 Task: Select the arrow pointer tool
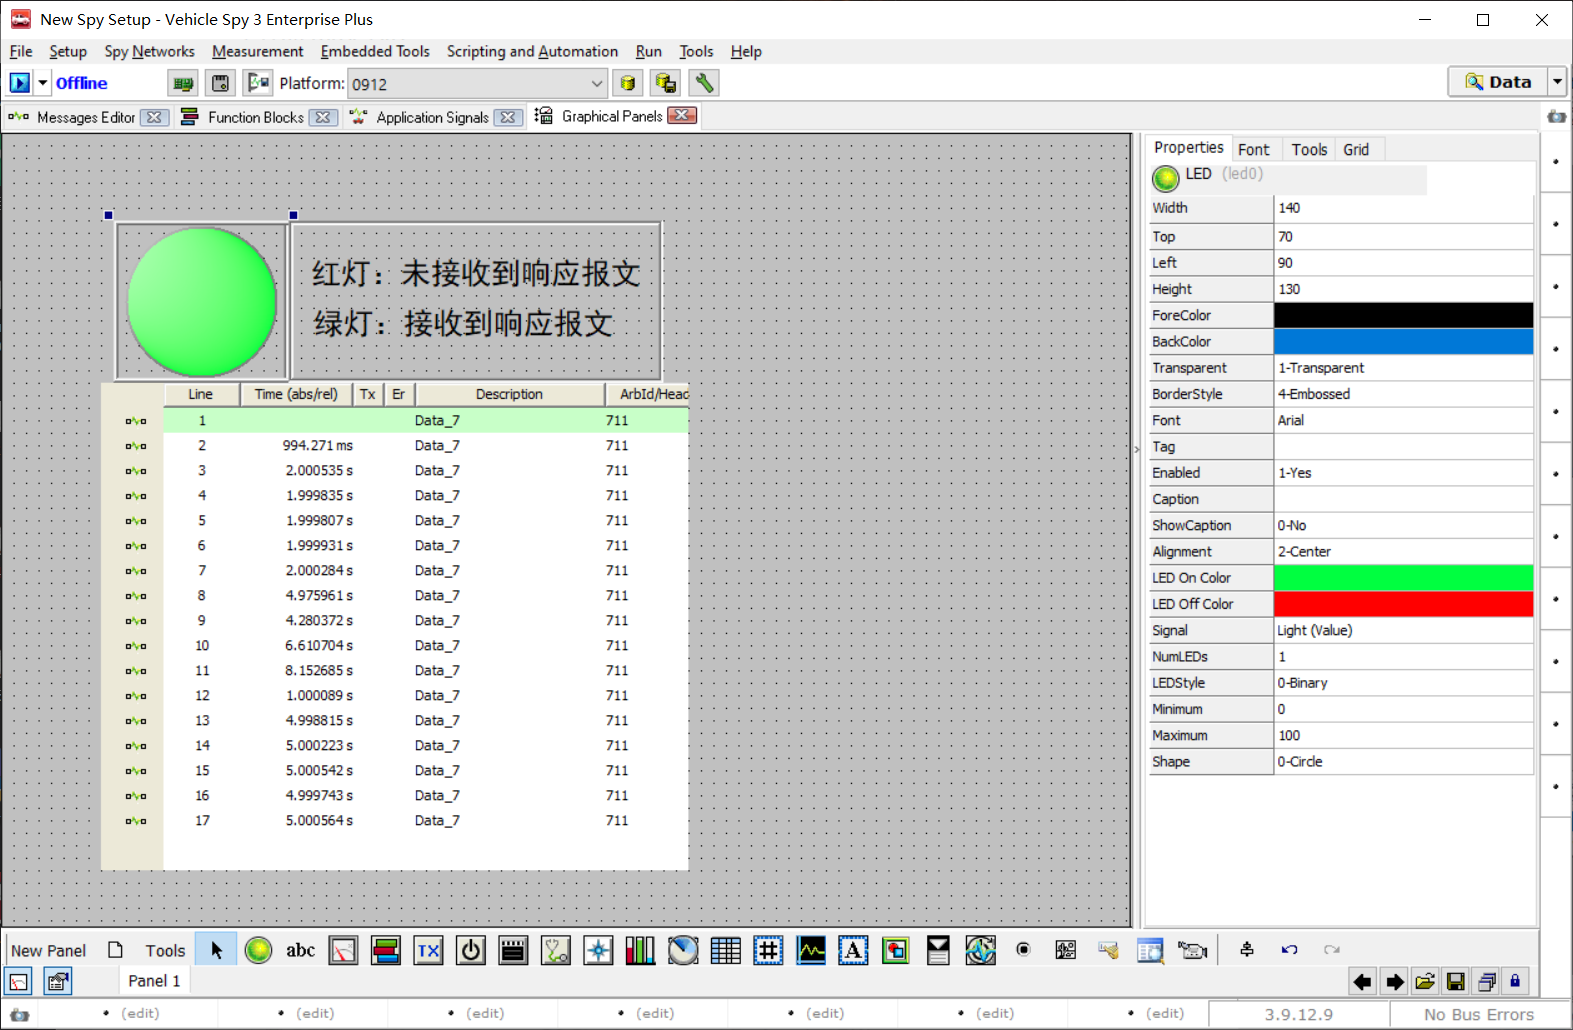(216, 950)
